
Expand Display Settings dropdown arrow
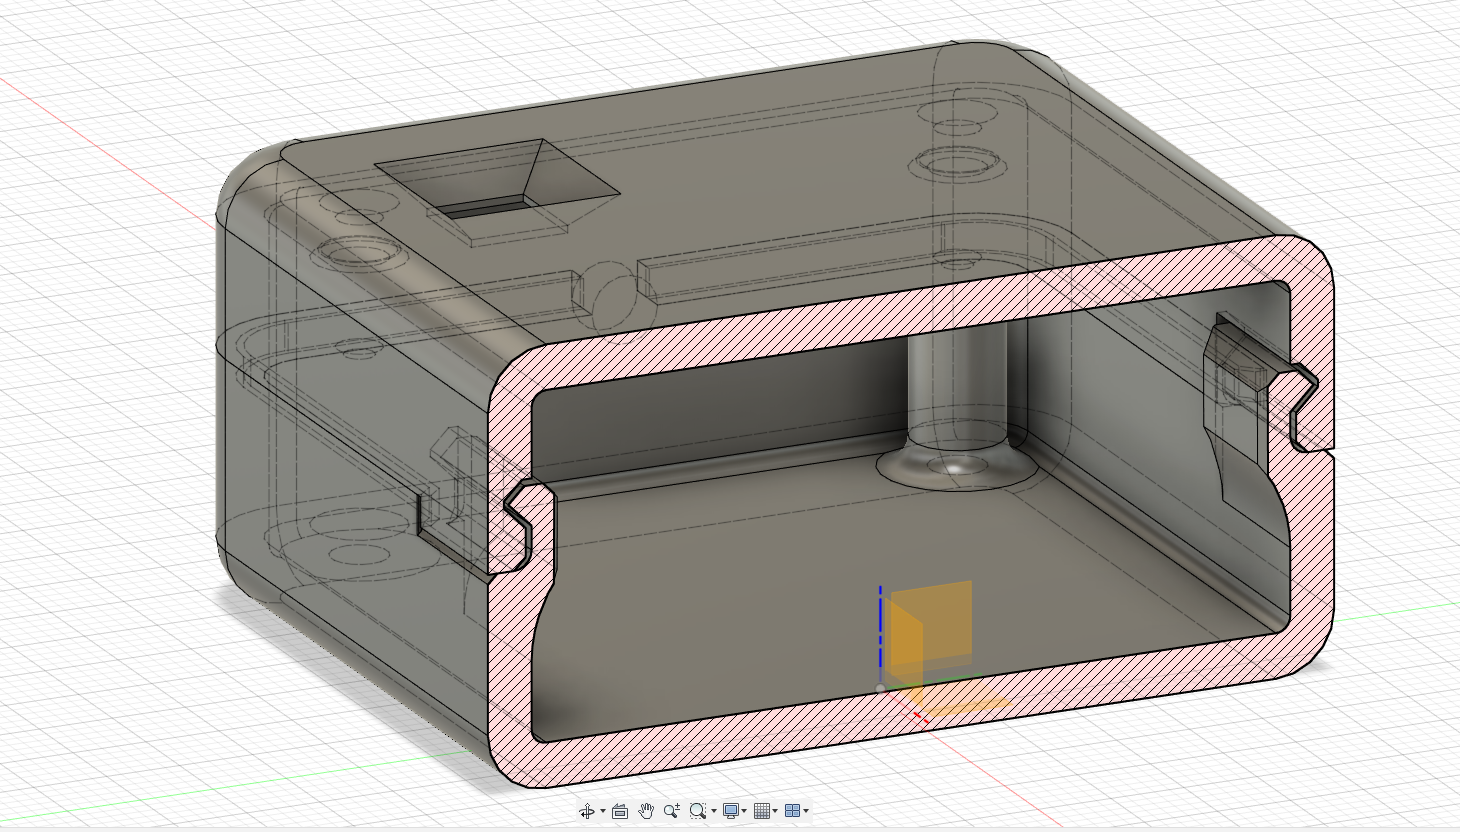coord(744,811)
